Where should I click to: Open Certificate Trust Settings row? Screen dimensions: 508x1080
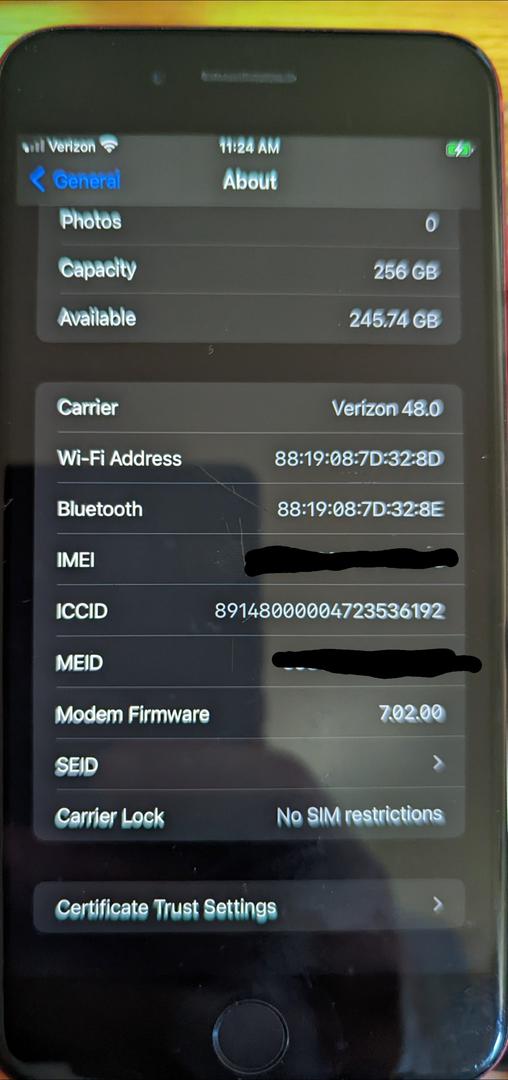pyautogui.click(x=249, y=906)
